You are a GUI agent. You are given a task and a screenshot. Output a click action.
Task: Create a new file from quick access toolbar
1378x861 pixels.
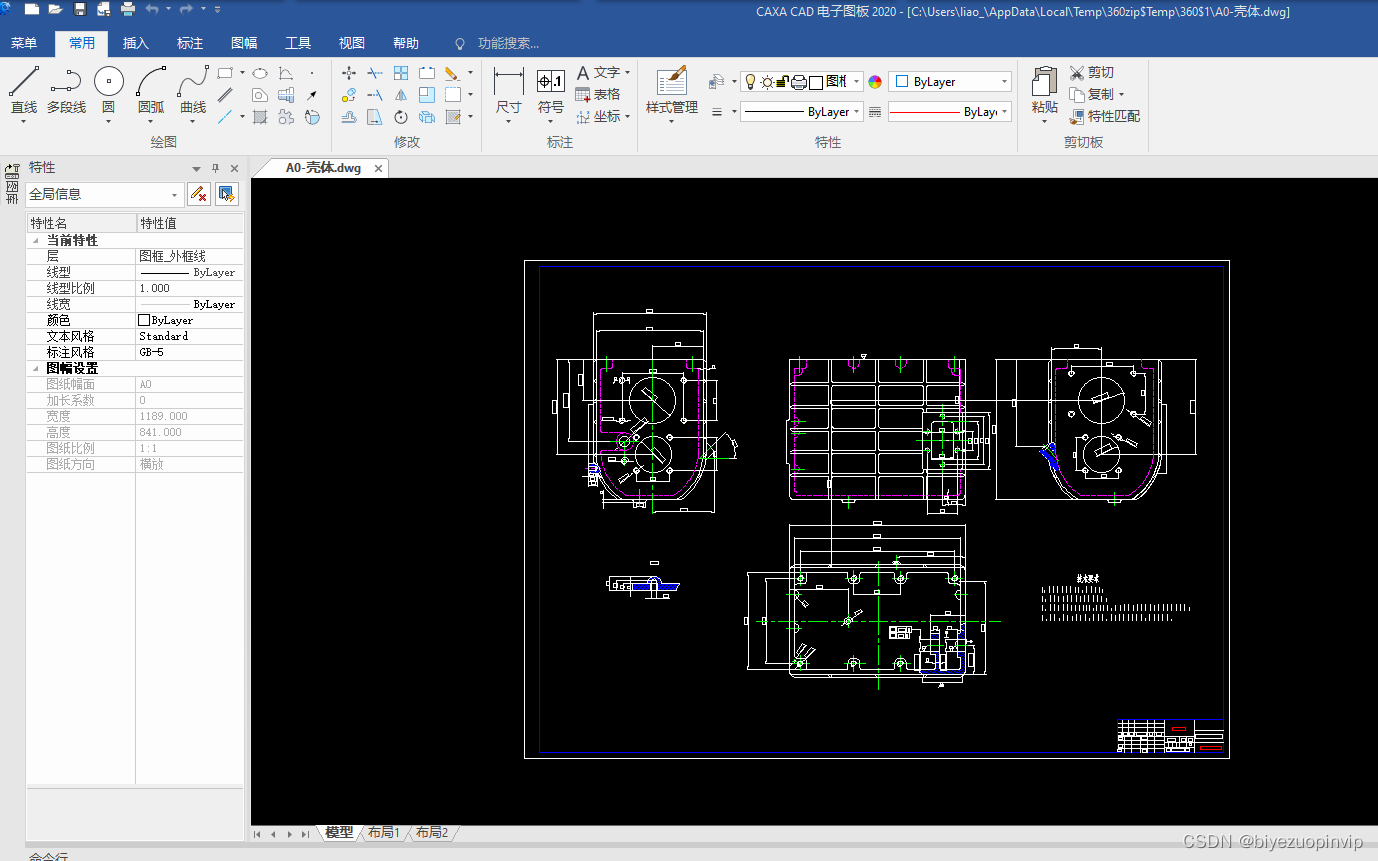pyautogui.click(x=31, y=10)
